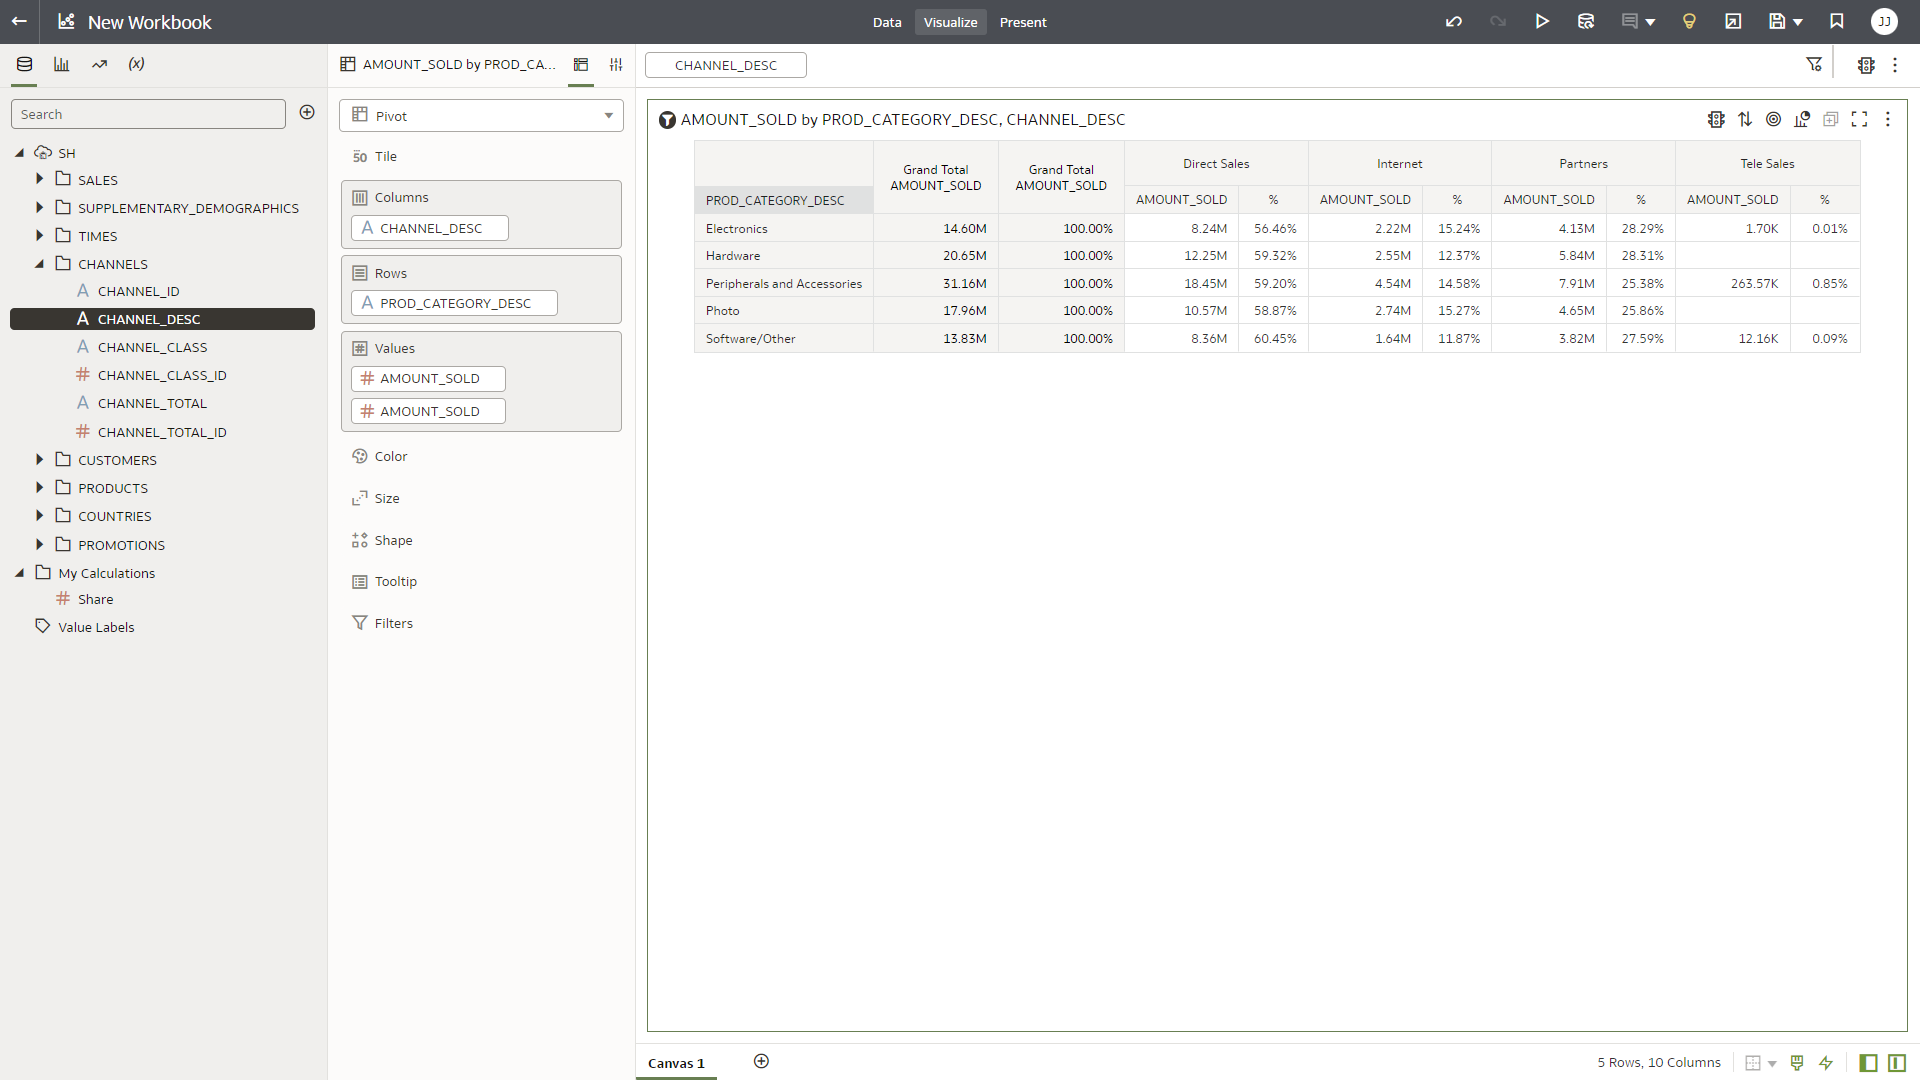Toggle the grammar panel layout

[x=1897, y=1063]
